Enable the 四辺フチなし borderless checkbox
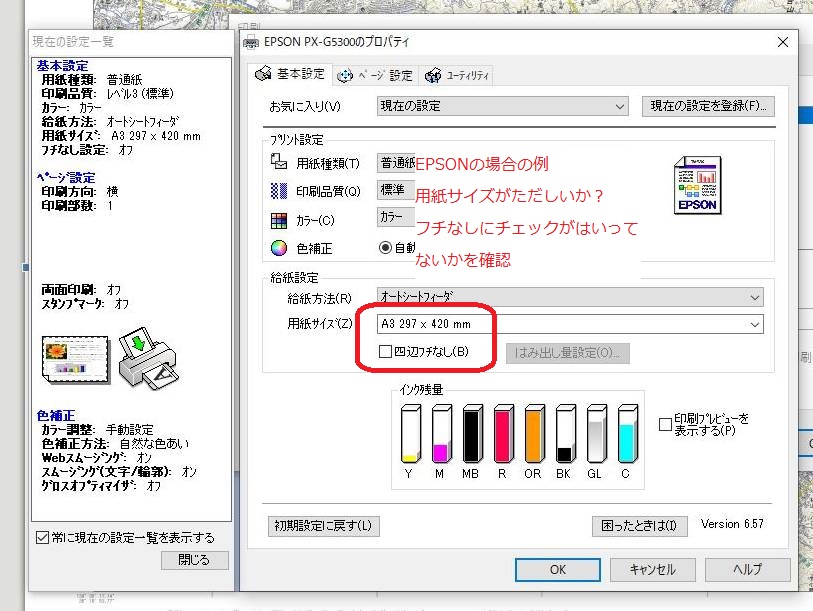The height and width of the screenshot is (611, 813). [x=386, y=351]
